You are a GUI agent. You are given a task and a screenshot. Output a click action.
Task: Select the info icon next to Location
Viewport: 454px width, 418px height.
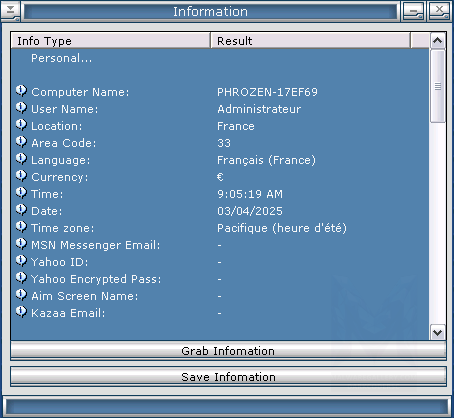pos(21,125)
